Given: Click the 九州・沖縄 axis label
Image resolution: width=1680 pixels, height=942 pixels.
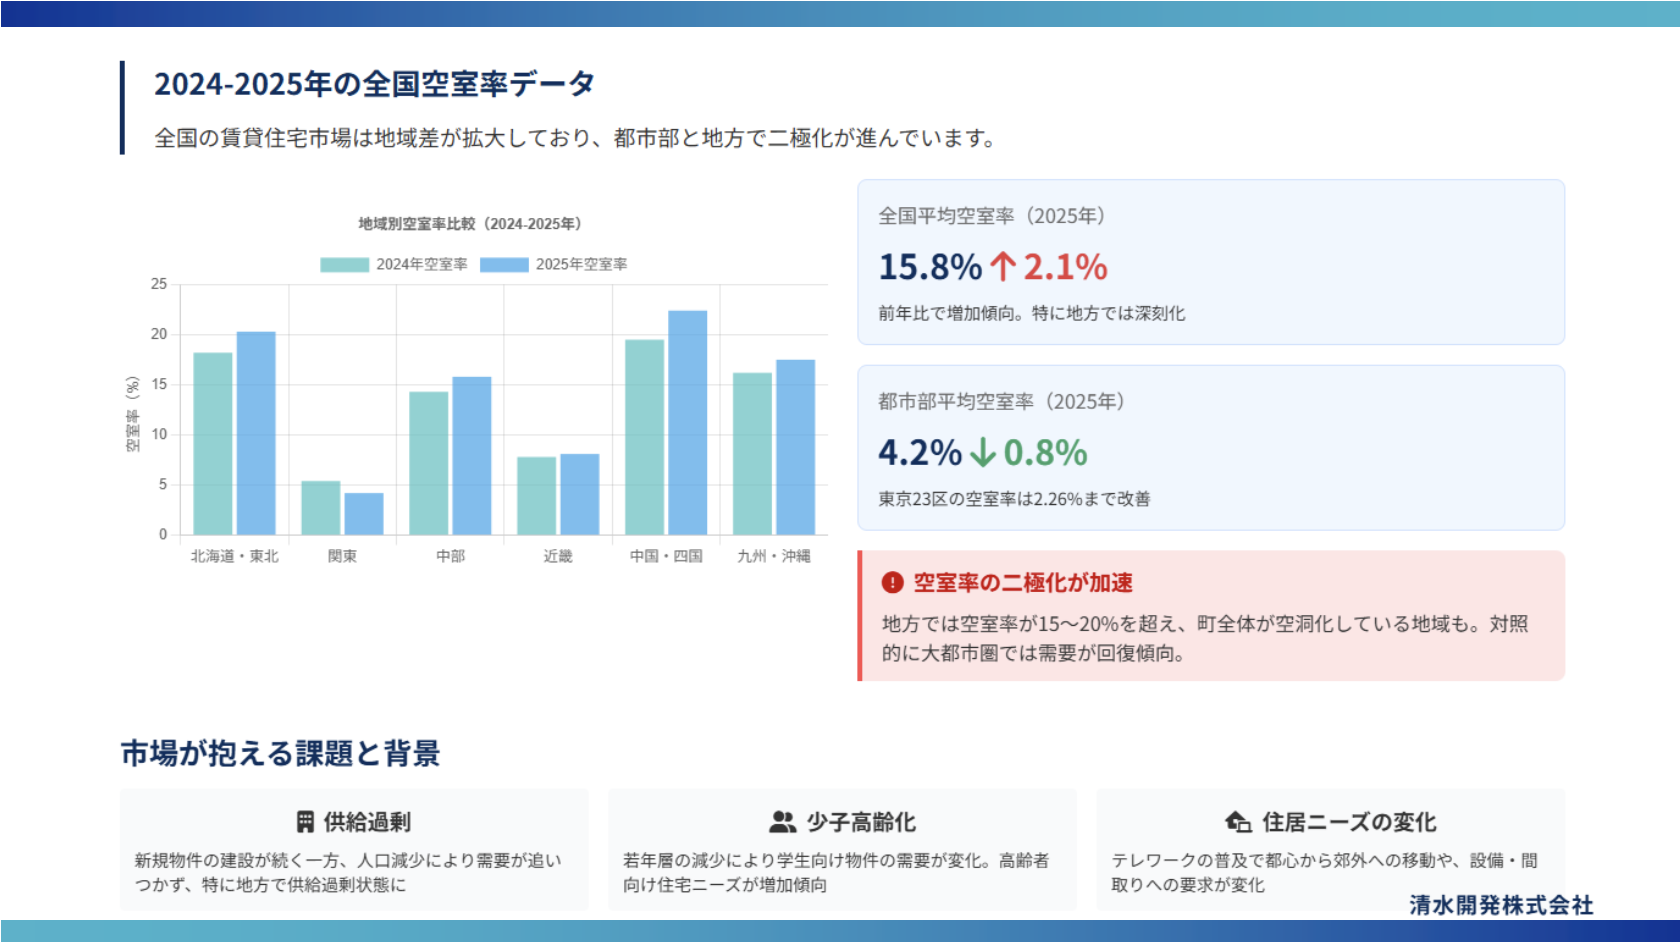Looking at the screenshot, I should (x=774, y=556).
